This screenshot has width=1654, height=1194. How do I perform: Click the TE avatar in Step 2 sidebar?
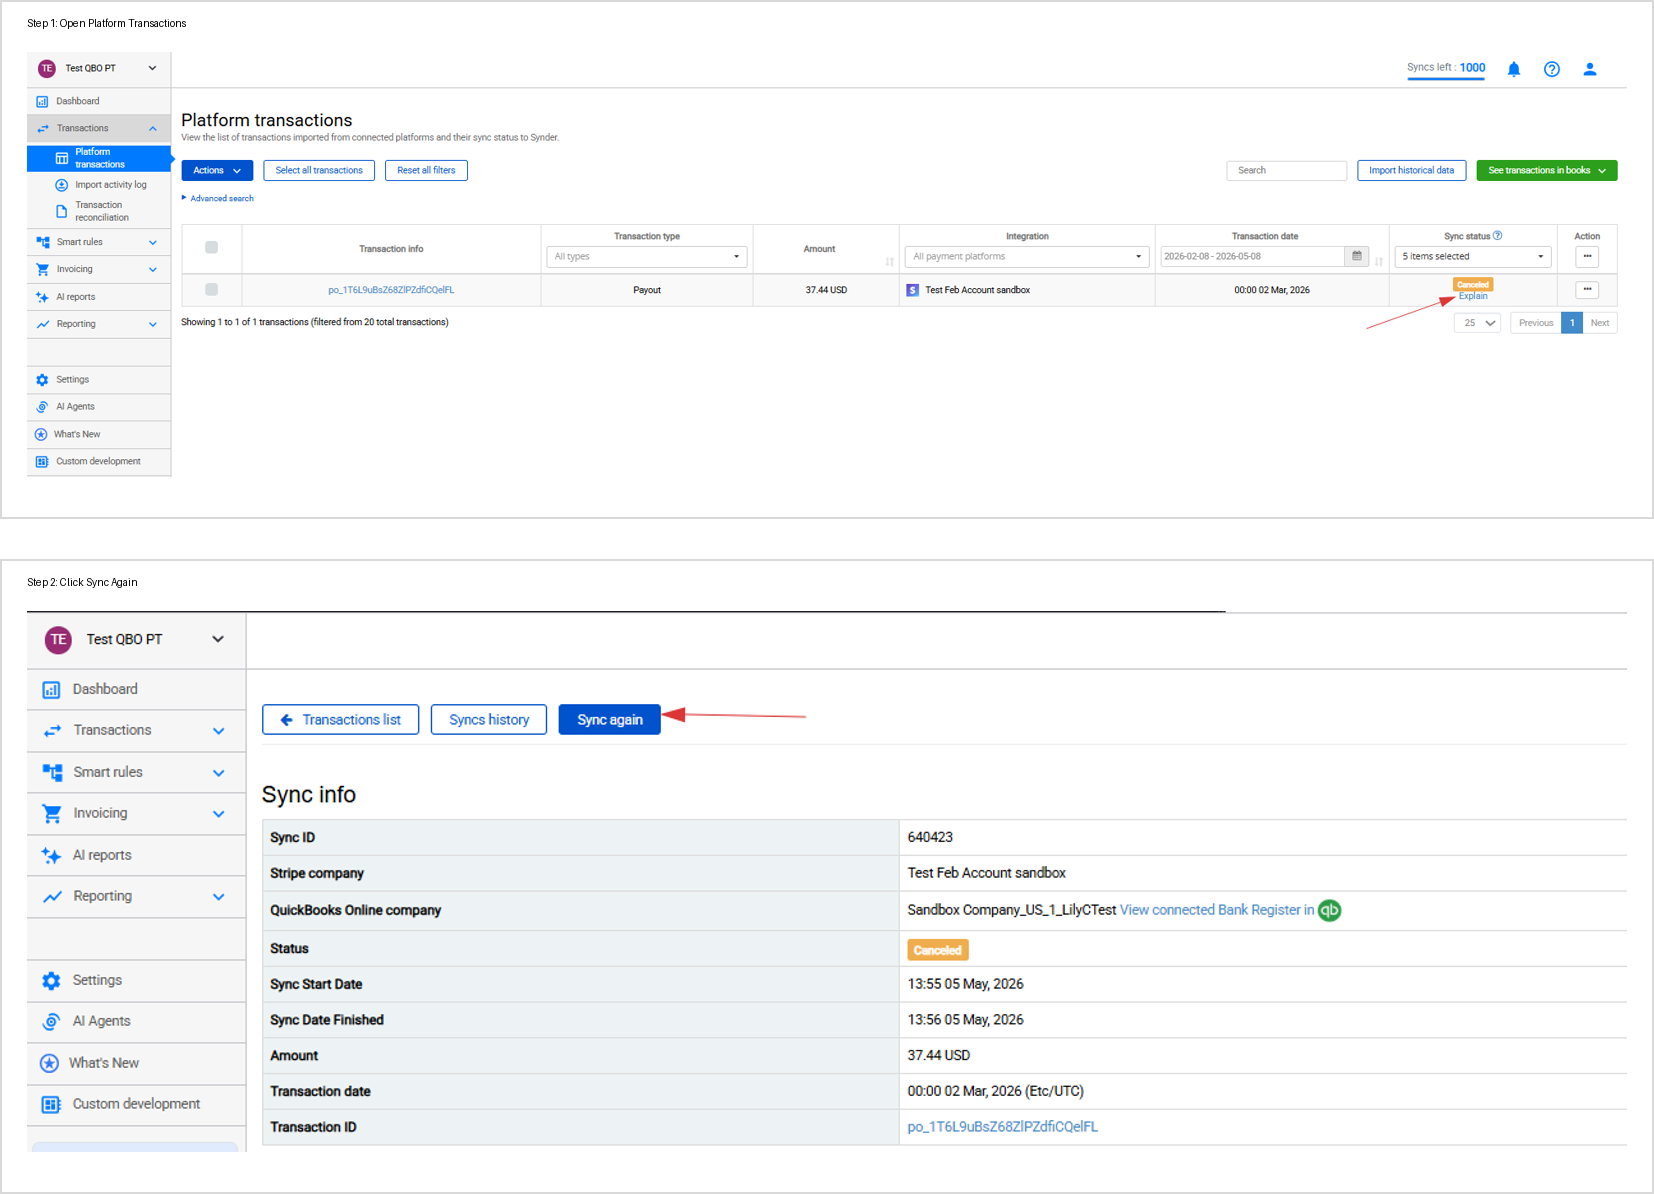pos(58,639)
